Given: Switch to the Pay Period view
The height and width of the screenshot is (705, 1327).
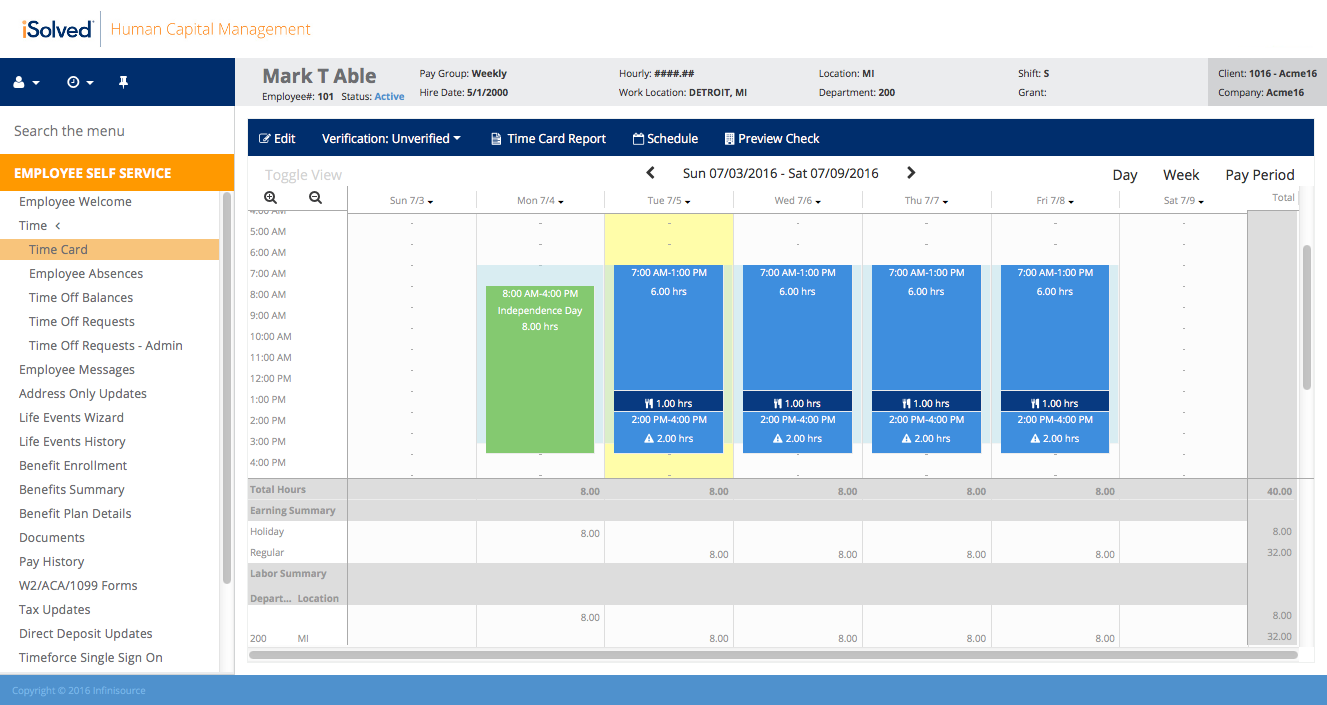Looking at the screenshot, I should (1259, 174).
